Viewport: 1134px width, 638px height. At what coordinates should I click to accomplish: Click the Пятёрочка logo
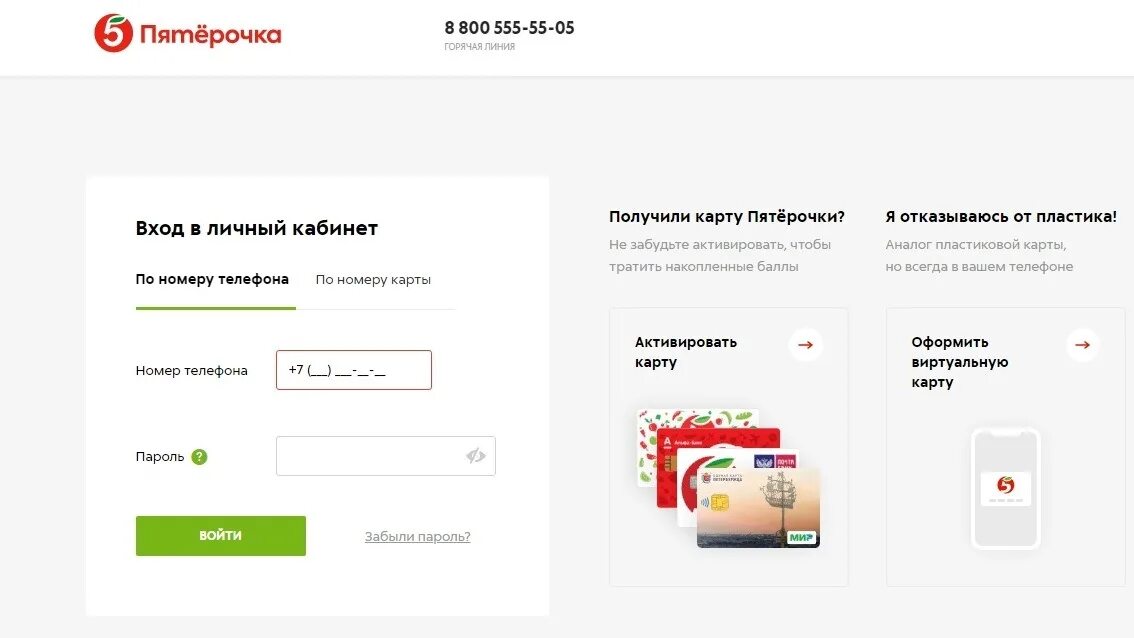187,33
